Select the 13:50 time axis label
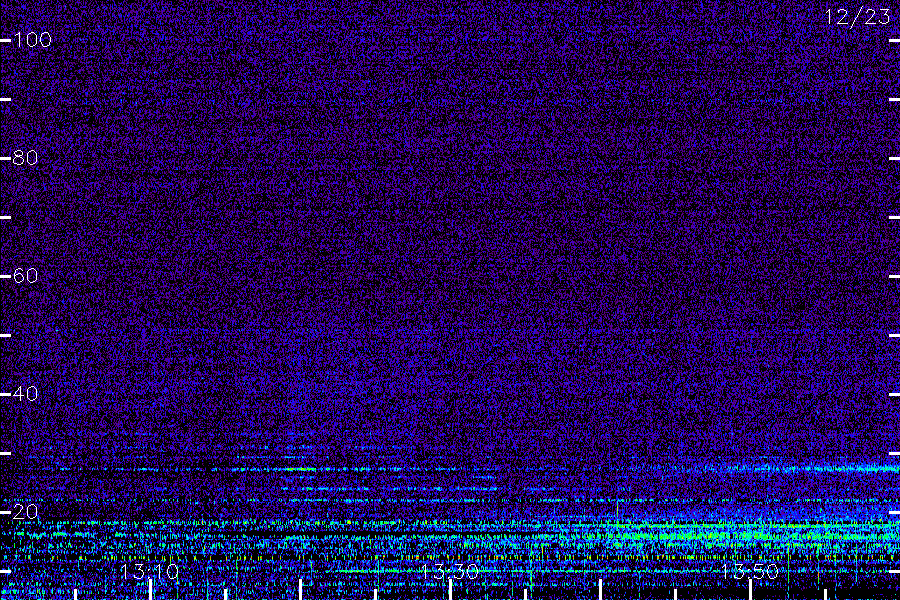 750,572
